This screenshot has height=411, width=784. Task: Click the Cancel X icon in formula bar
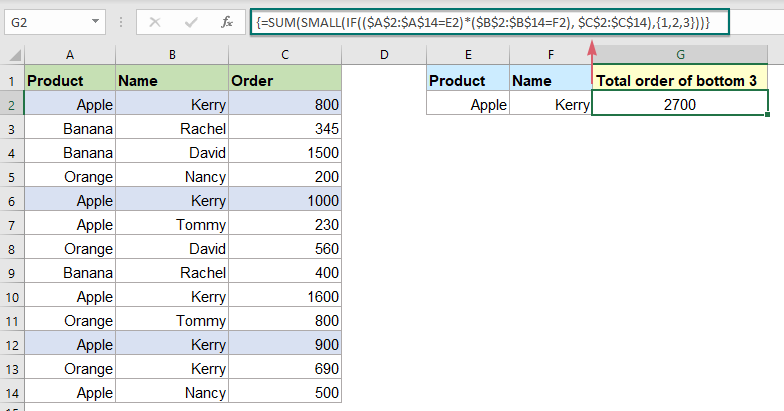(x=155, y=20)
